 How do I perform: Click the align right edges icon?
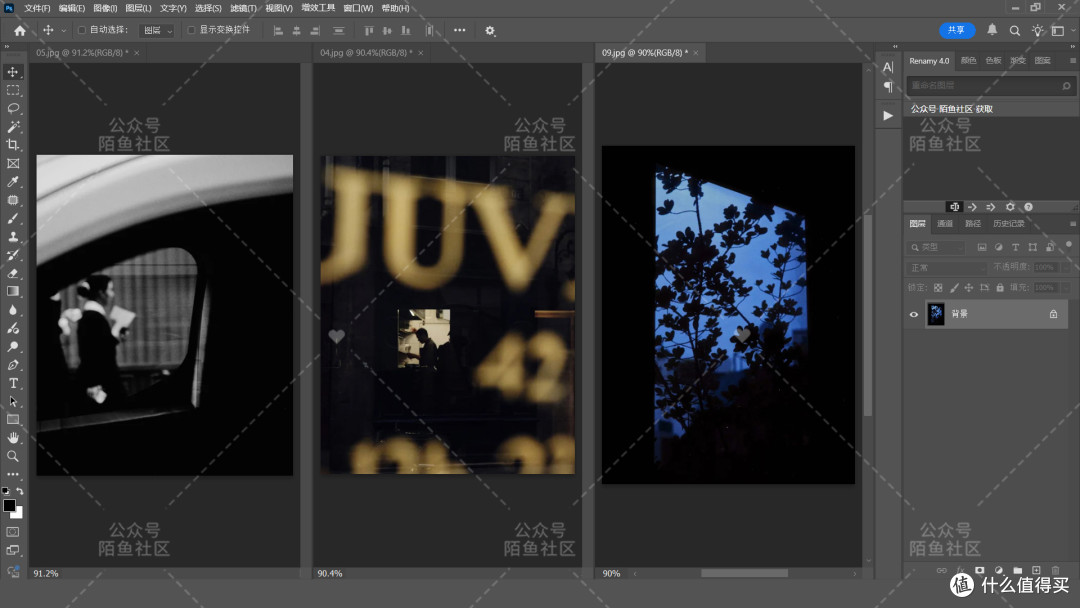315,30
